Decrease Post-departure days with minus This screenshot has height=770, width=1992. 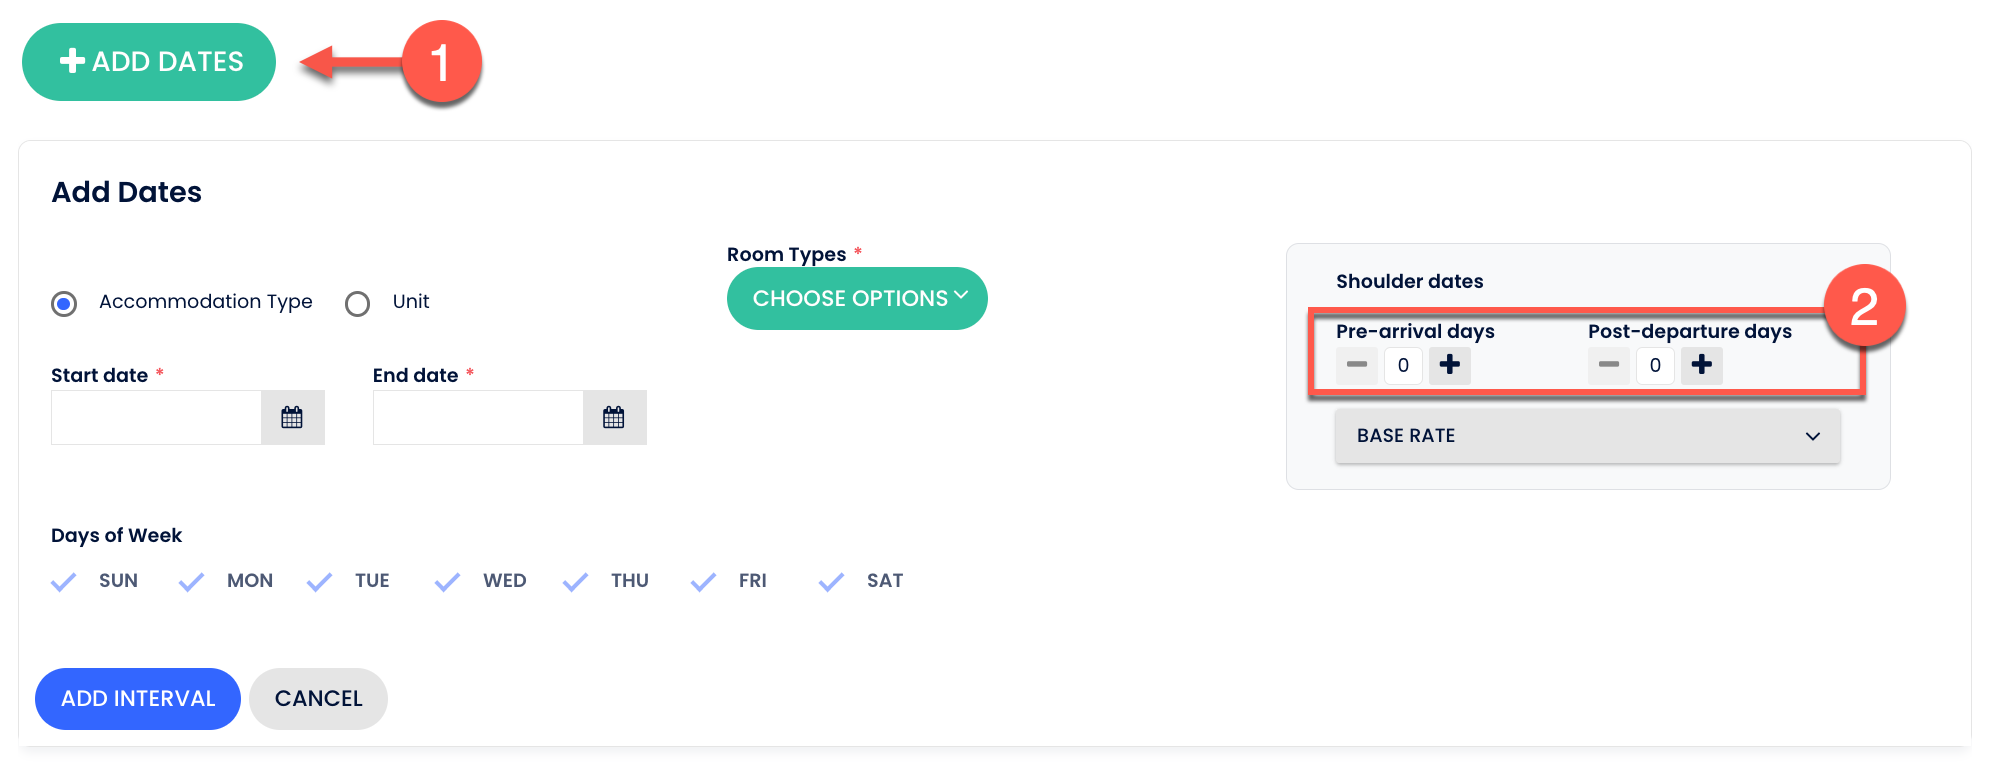[1609, 365]
